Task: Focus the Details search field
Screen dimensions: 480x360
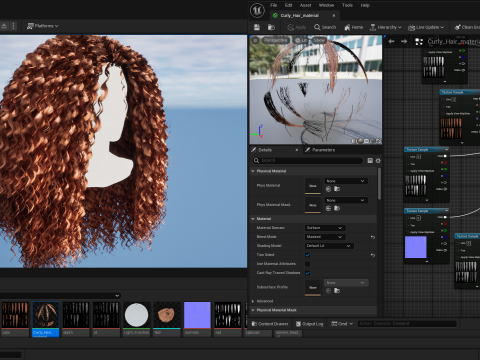Action: point(308,161)
